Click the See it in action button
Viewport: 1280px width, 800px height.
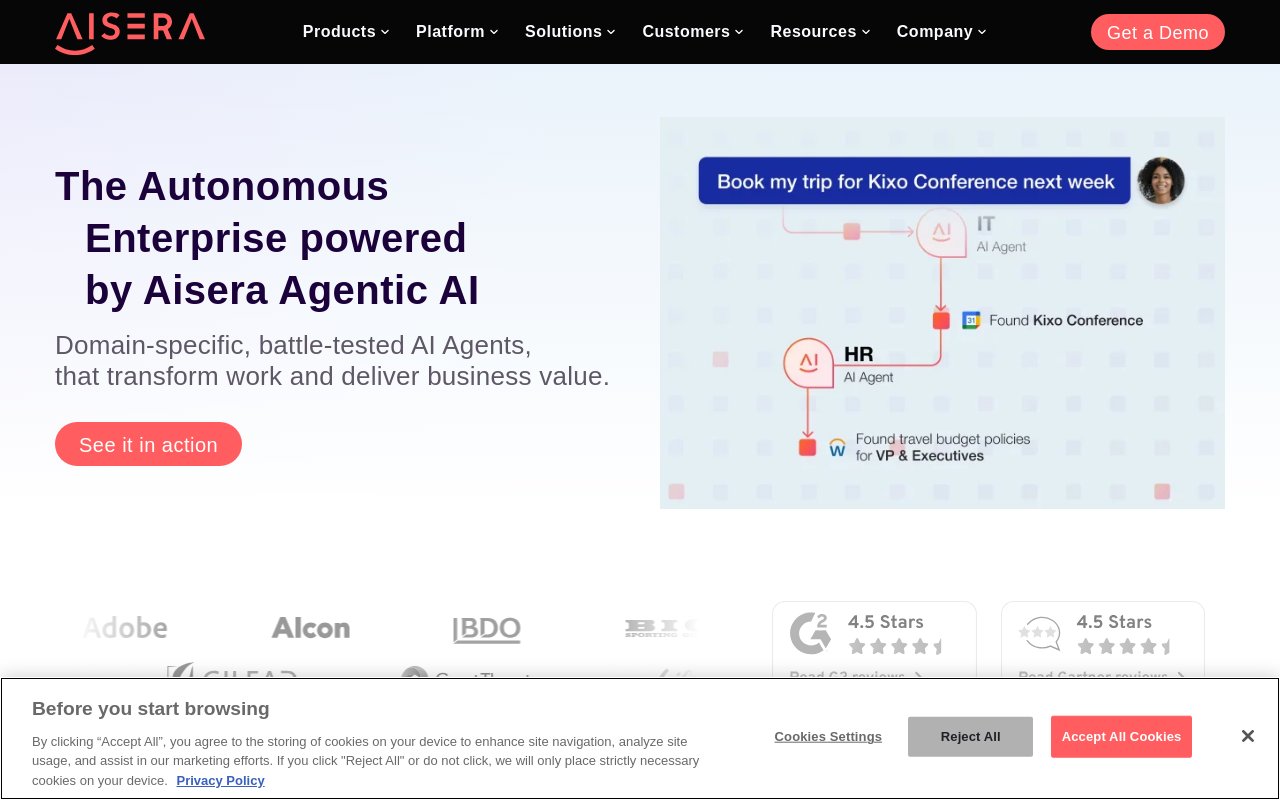pyautogui.click(x=148, y=444)
